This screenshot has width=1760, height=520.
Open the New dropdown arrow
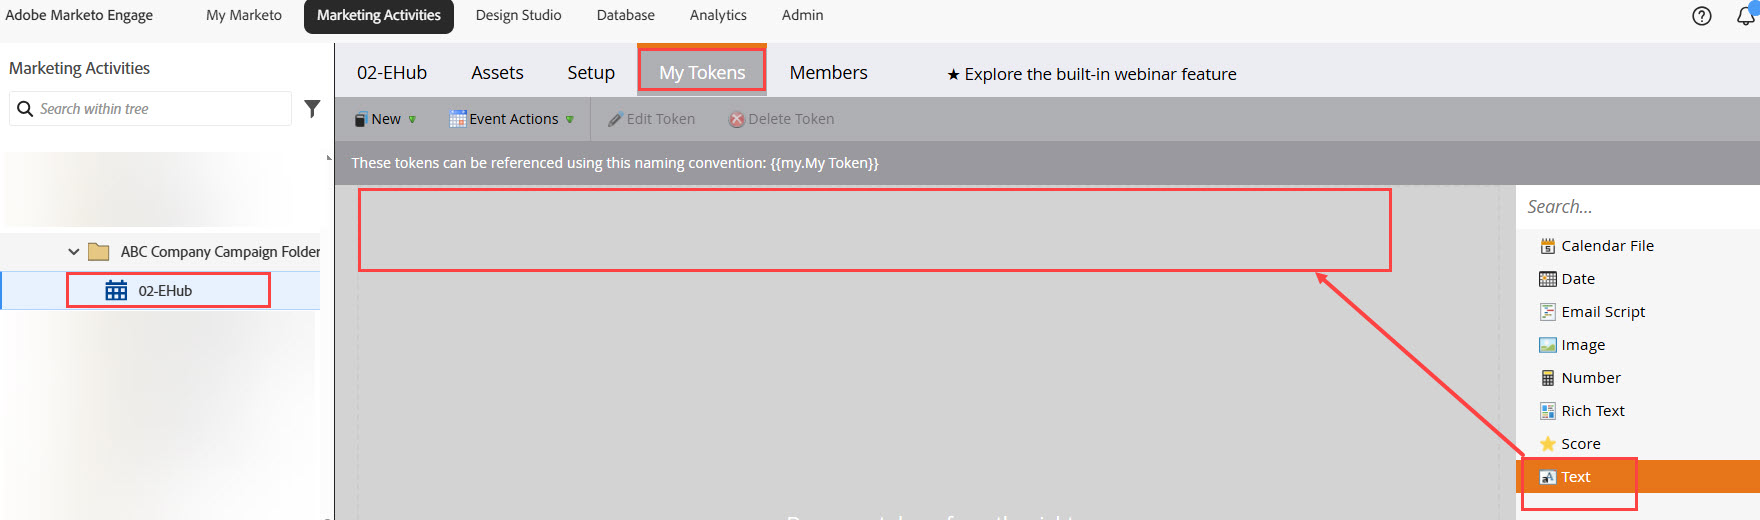click(x=412, y=120)
